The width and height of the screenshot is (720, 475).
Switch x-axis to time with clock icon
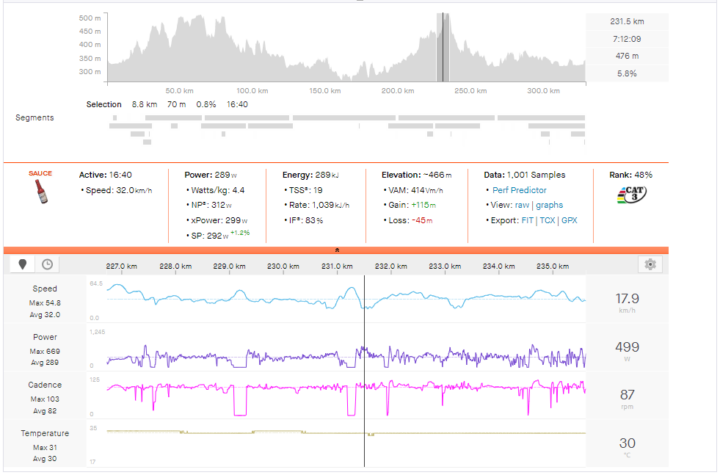pos(46,265)
